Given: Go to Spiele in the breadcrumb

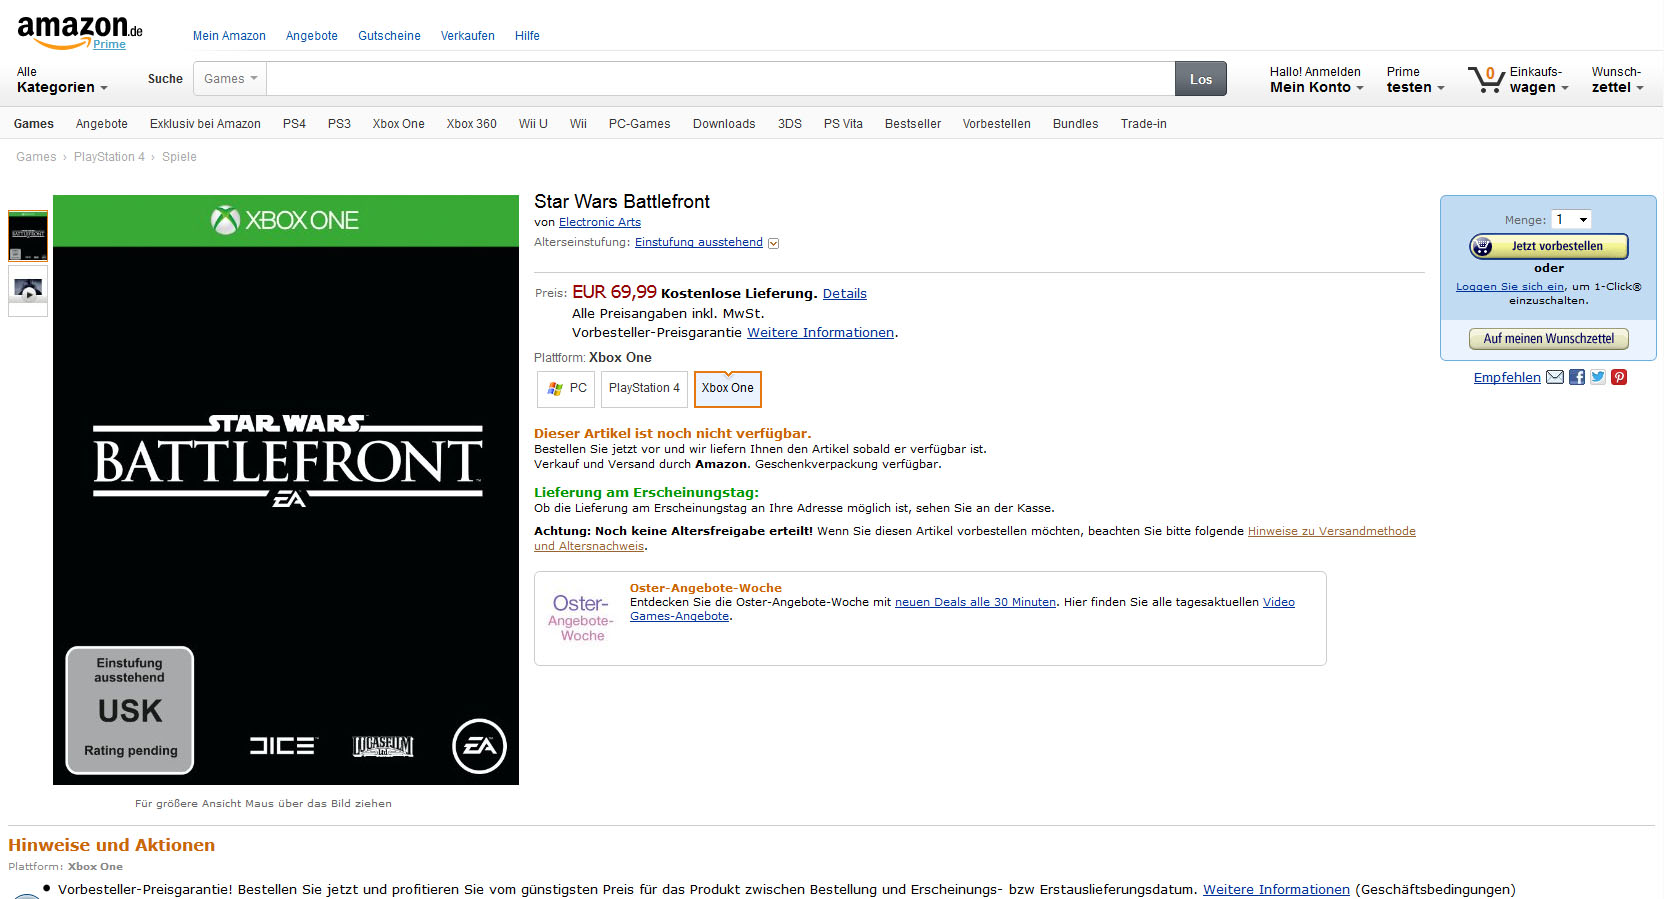Looking at the screenshot, I should tap(179, 157).
